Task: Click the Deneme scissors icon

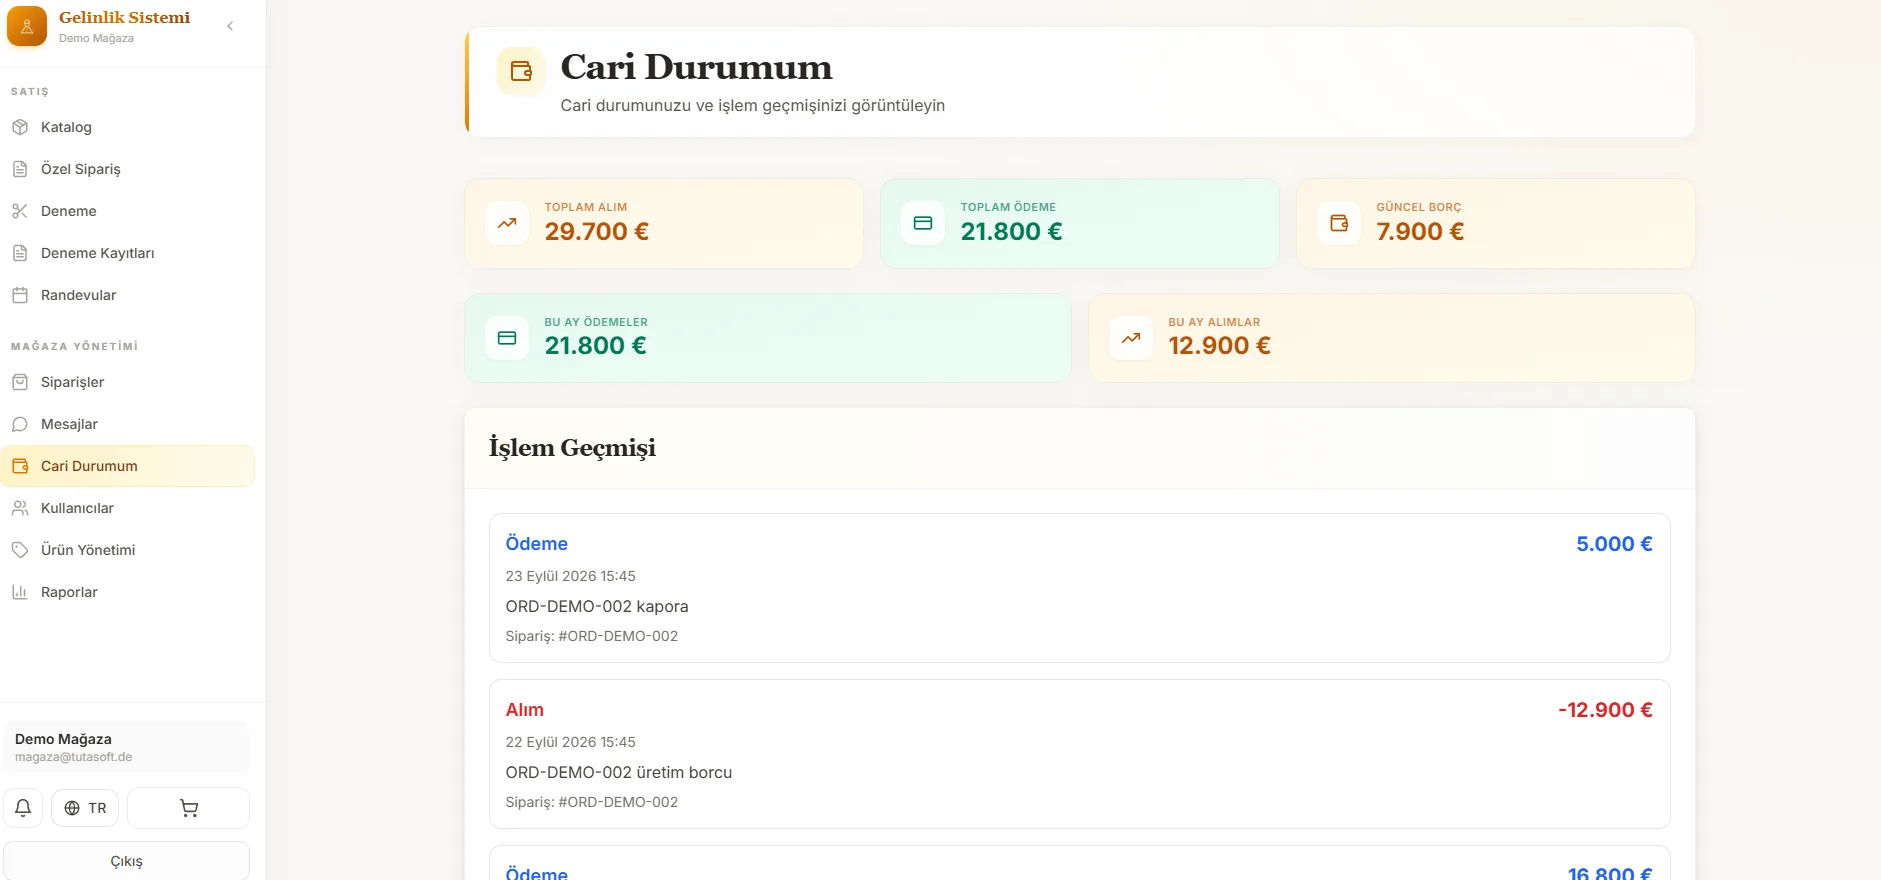Action: click(x=20, y=211)
